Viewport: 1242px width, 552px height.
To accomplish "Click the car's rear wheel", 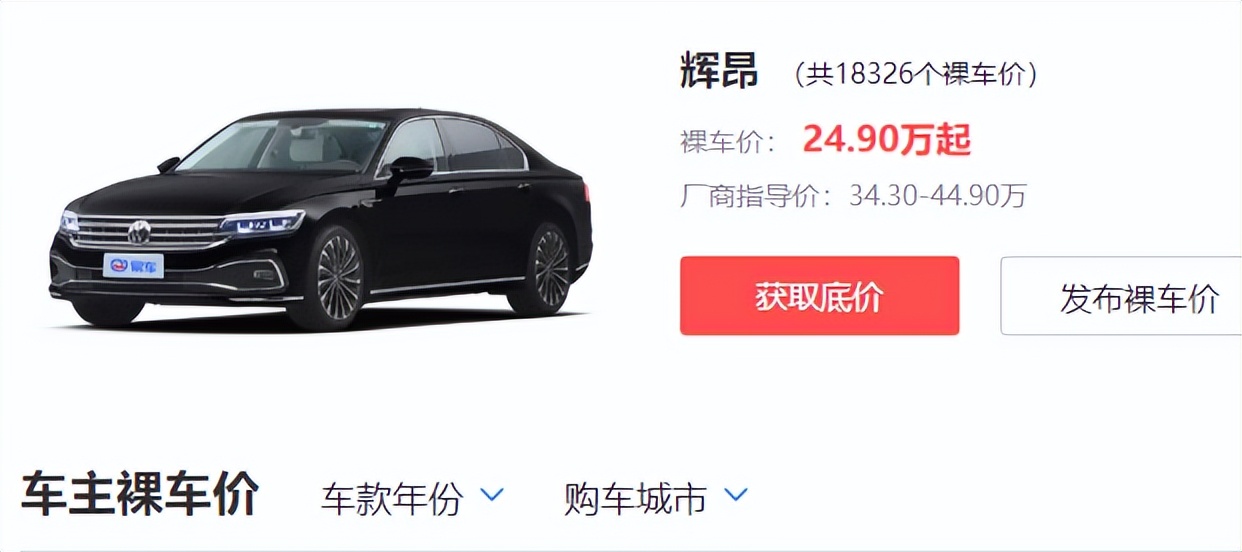I will pyautogui.click(x=547, y=268).
